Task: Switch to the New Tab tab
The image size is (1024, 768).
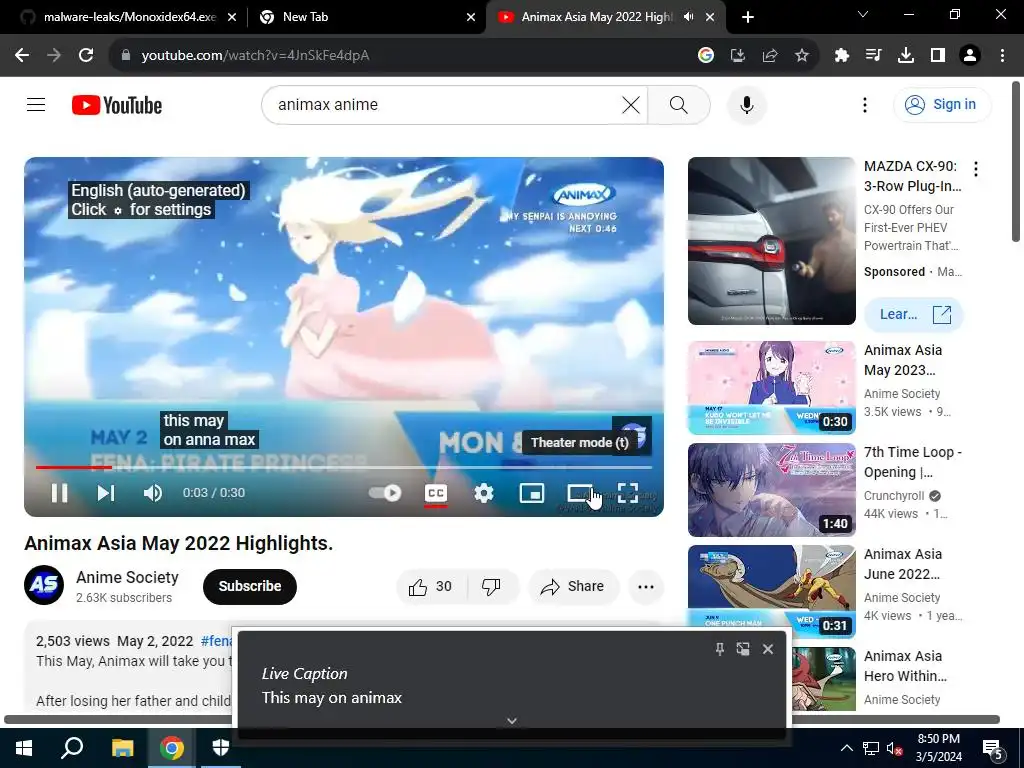Action: (368, 17)
